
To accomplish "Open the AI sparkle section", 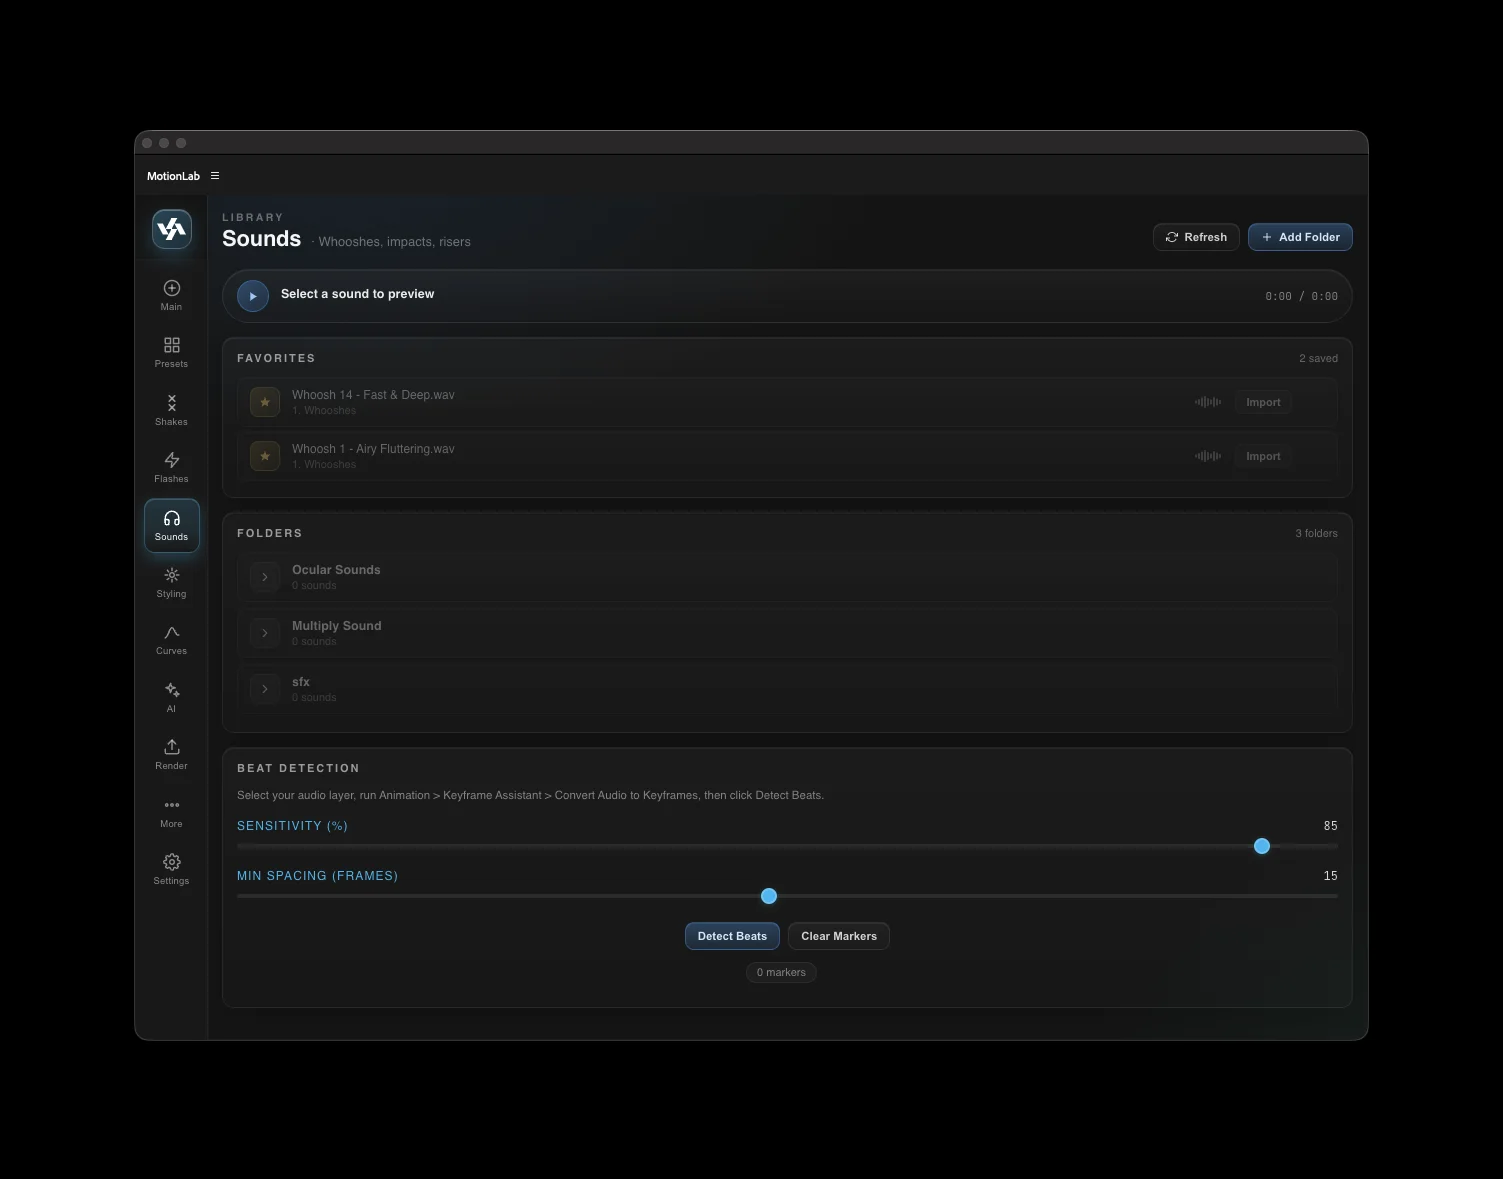I will [171, 697].
